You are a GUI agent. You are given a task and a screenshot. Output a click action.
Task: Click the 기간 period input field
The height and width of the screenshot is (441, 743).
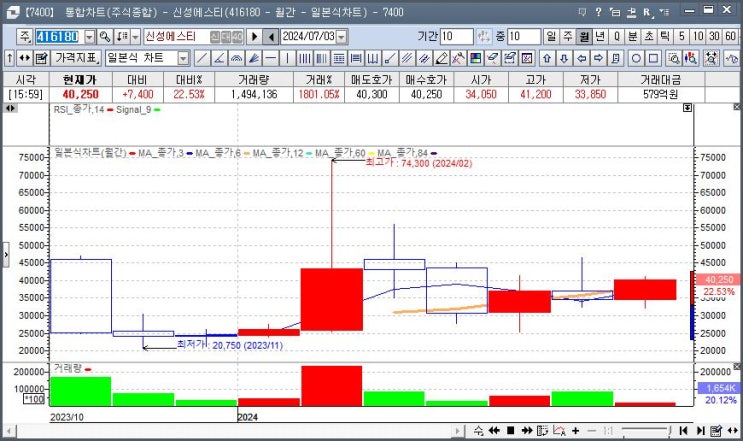tap(457, 36)
